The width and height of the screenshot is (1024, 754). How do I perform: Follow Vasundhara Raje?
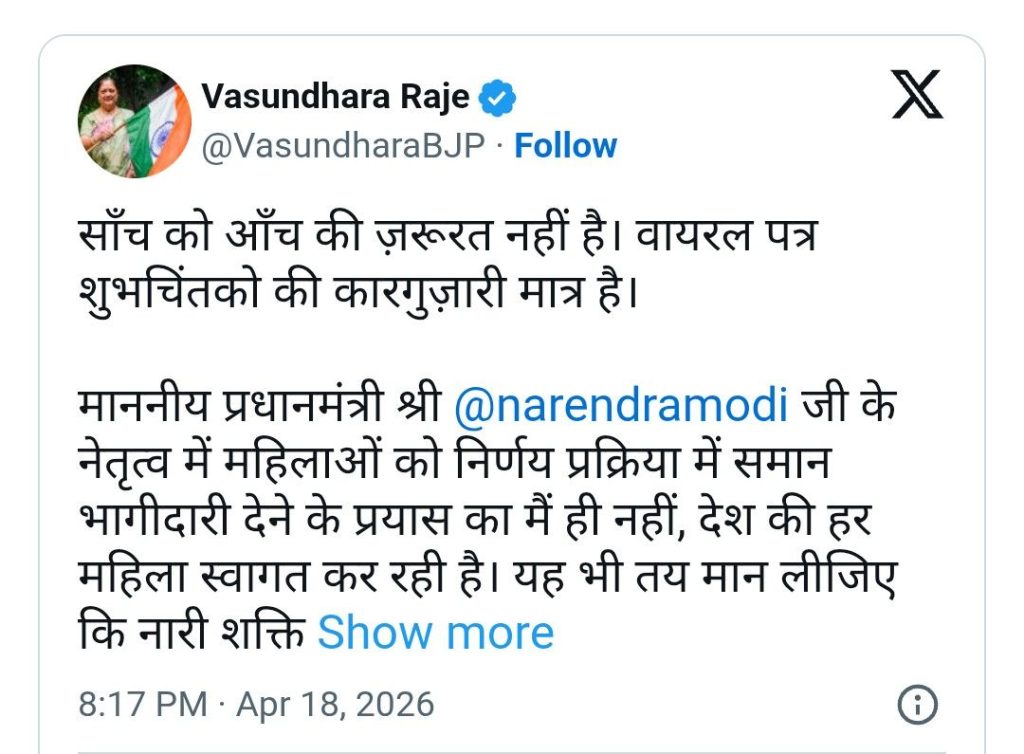pos(565,146)
